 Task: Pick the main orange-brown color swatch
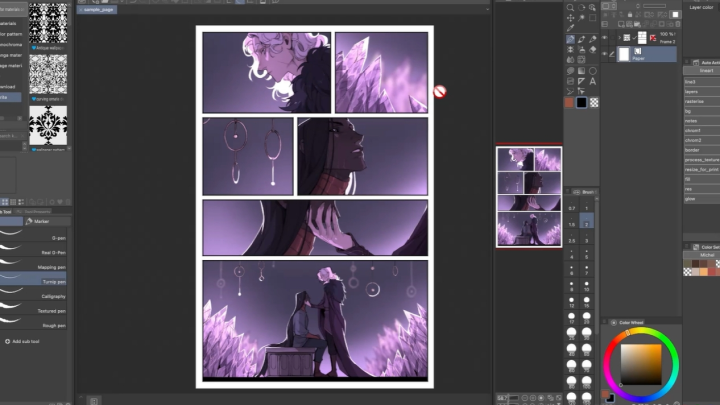click(x=569, y=102)
